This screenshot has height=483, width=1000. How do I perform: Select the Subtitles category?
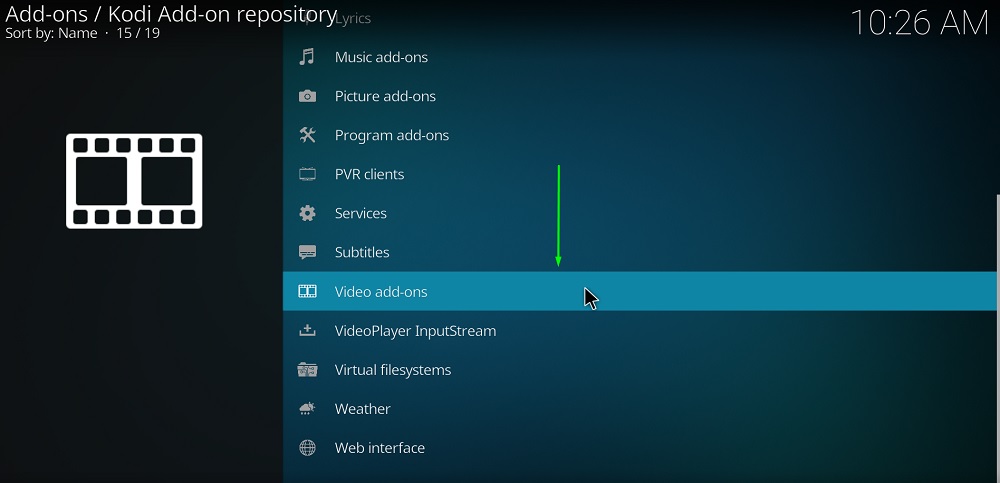(640, 252)
